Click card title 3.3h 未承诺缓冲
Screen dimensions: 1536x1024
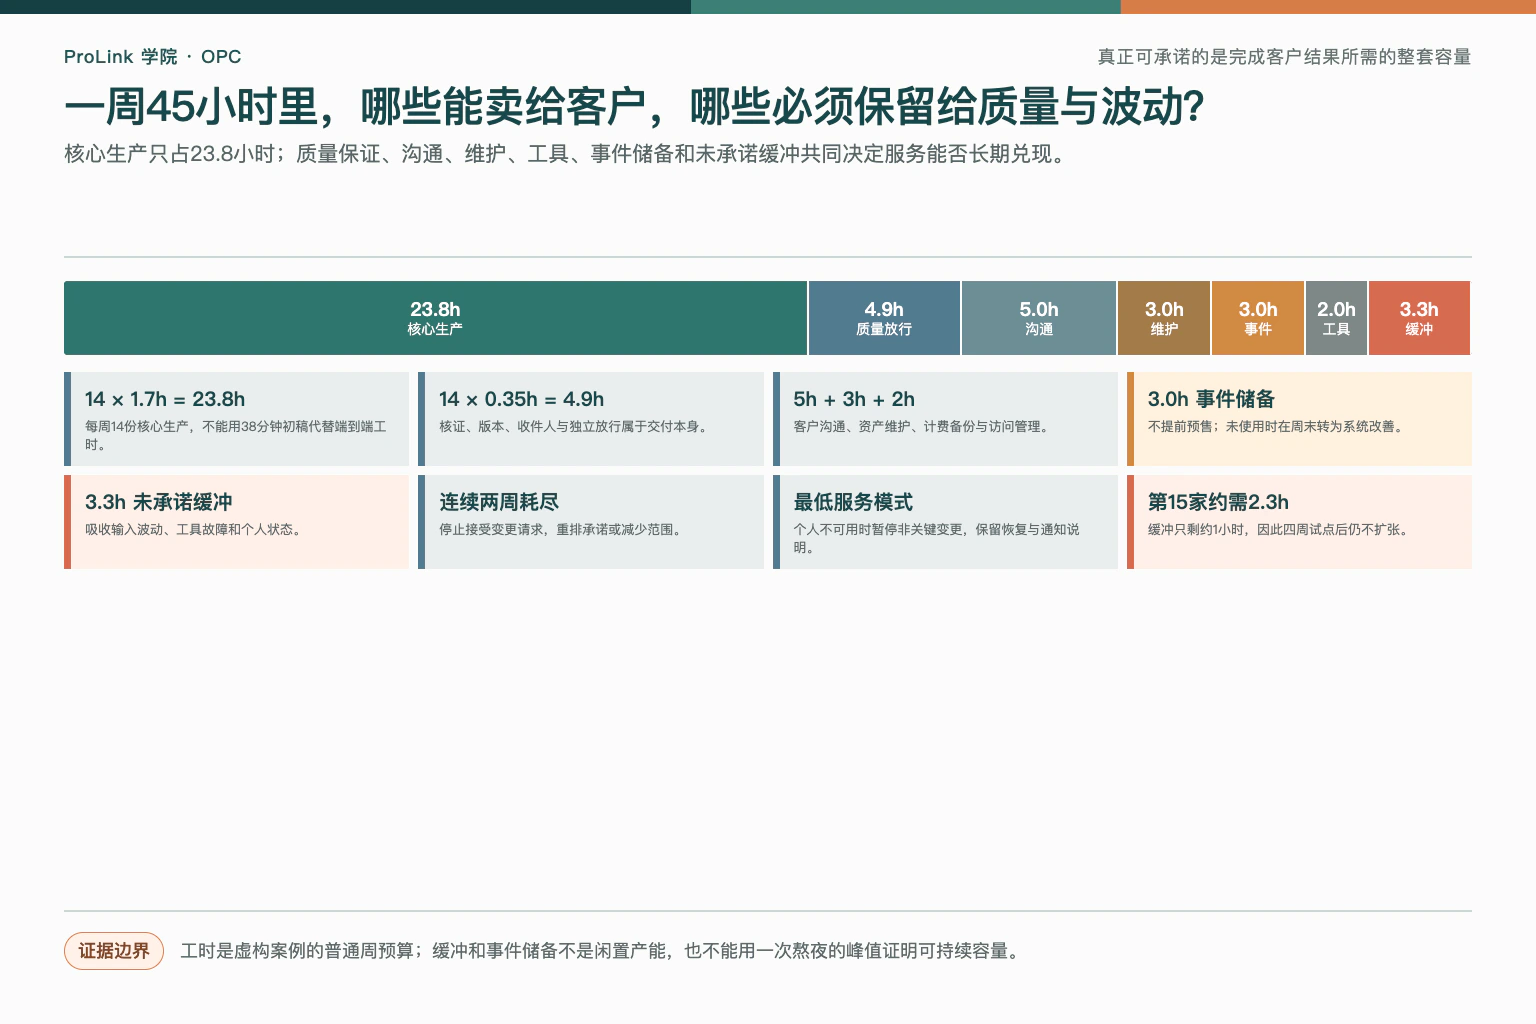pos(158,502)
